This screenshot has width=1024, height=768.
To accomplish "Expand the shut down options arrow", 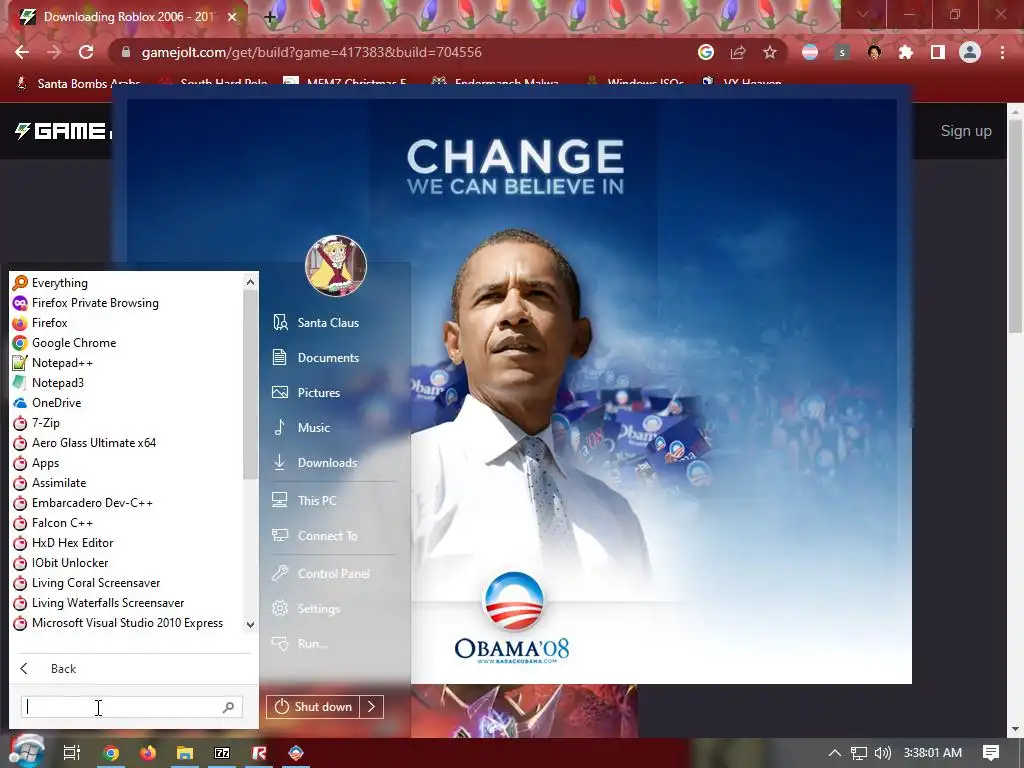I will (372, 707).
